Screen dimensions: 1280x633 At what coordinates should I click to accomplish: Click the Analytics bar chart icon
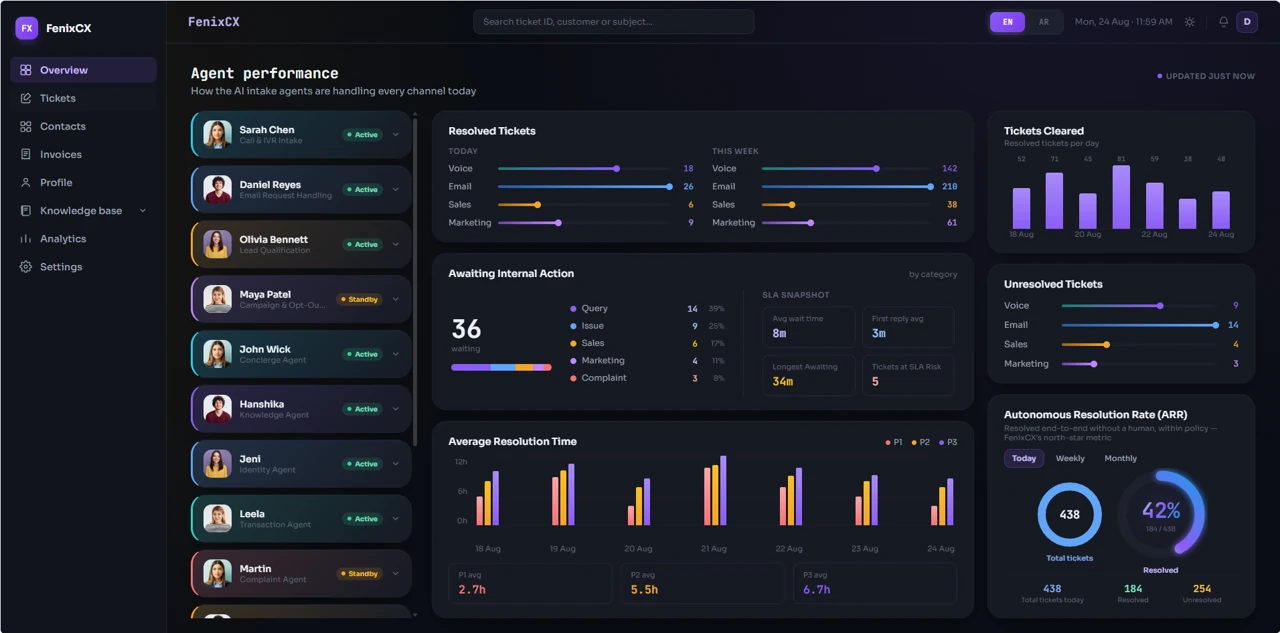pyautogui.click(x=26, y=238)
